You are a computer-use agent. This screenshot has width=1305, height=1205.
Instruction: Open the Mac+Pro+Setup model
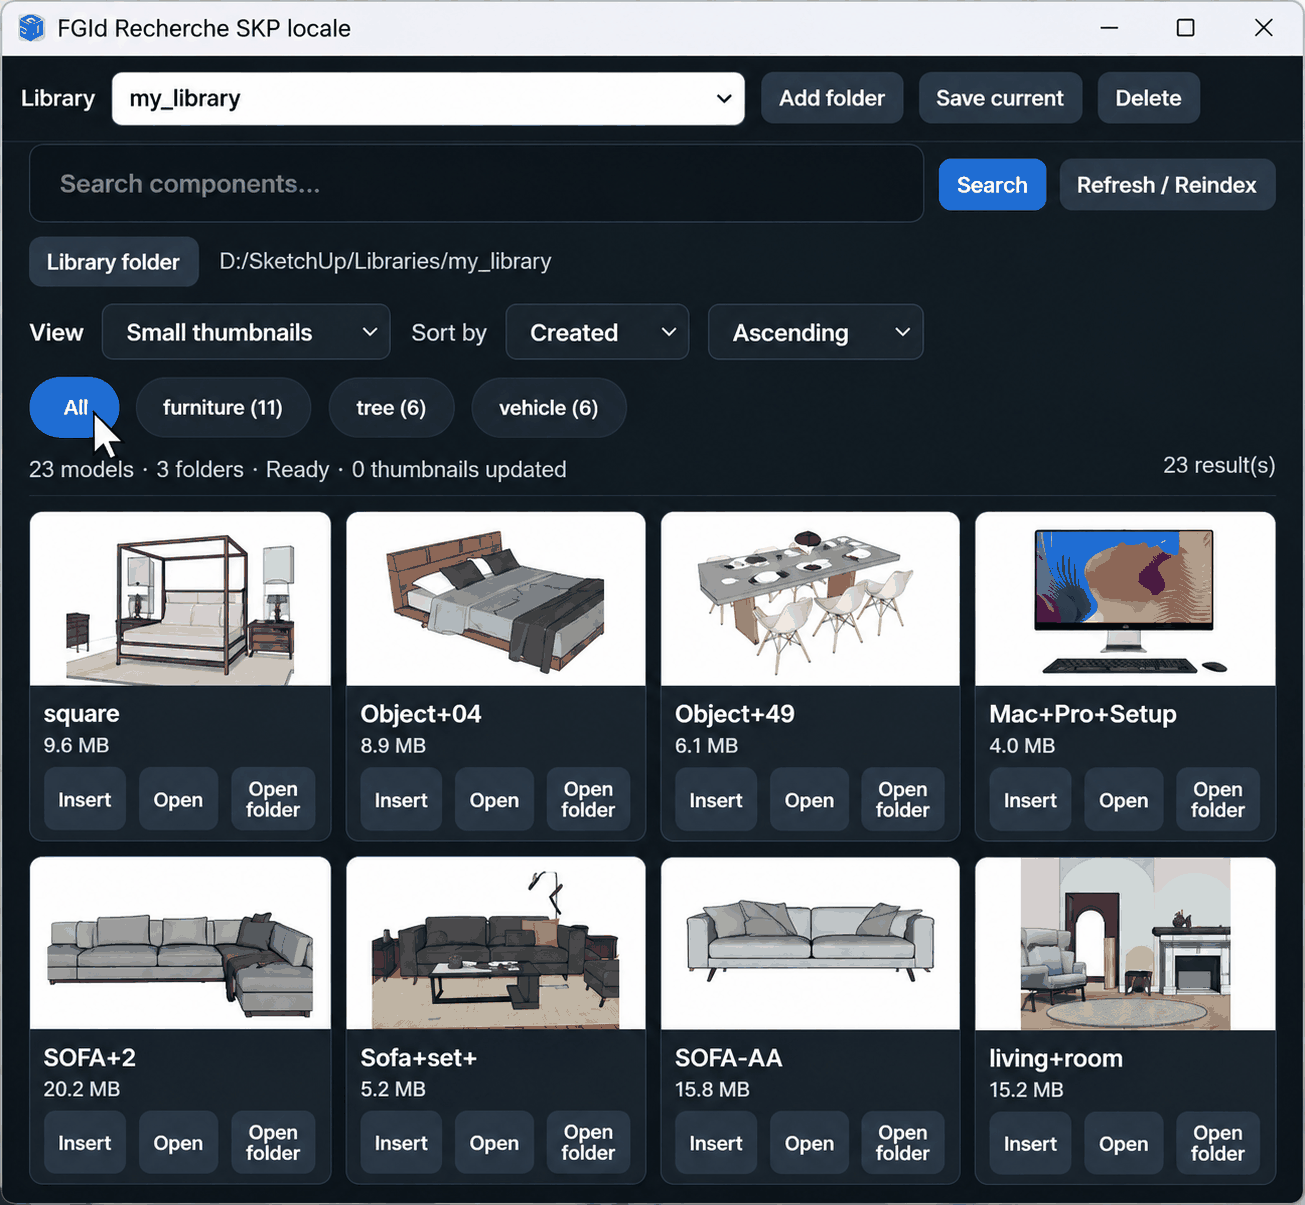click(x=1124, y=800)
